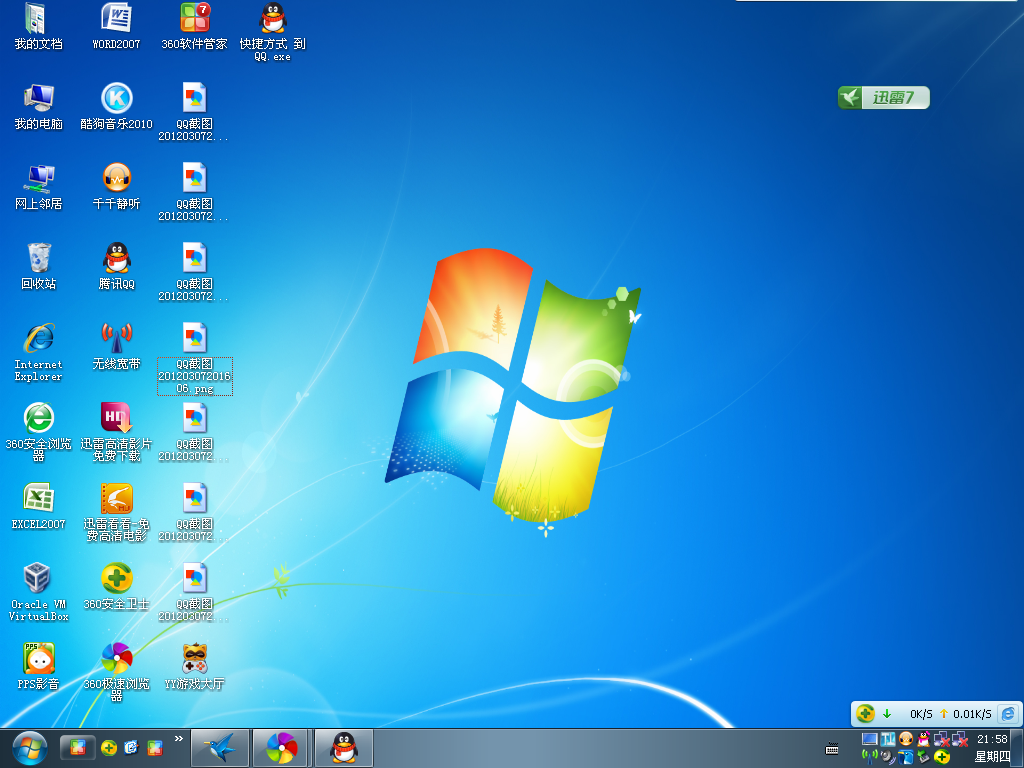Image resolution: width=1024 pixels, height=768 pixels.
Task: Click the Windows Start orb
Action: click(x=29, y=748)
